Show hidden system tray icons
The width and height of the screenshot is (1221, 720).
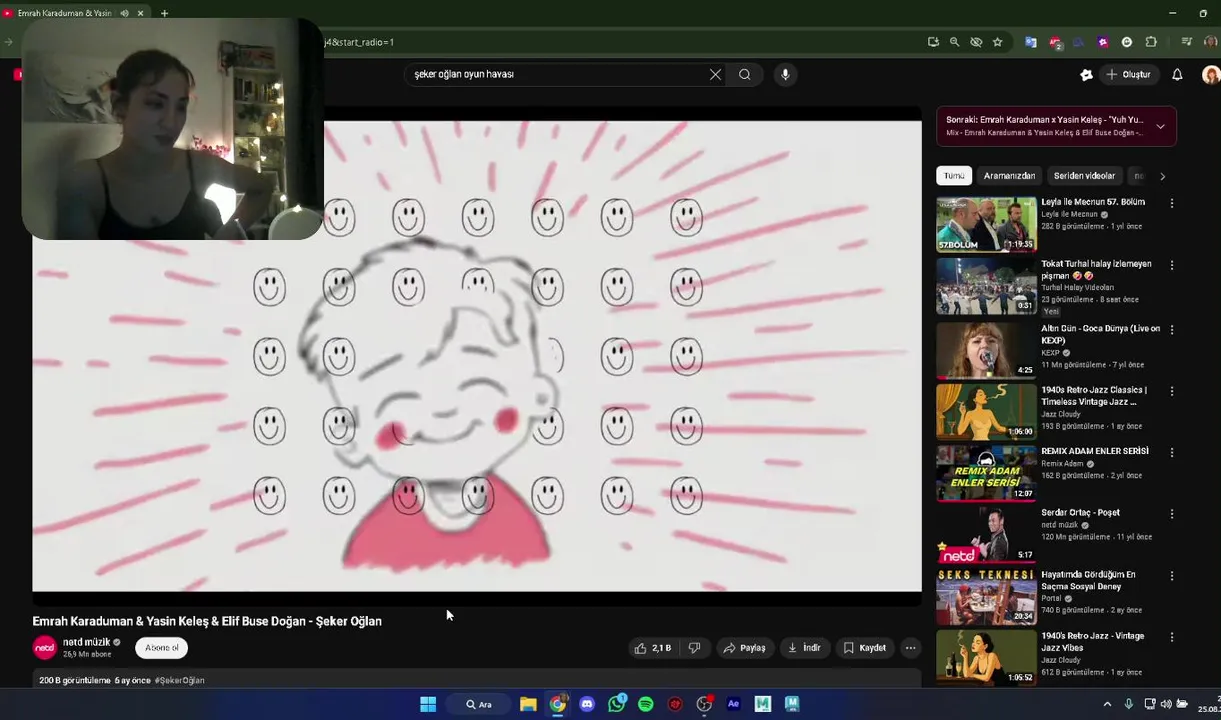click(1107, 704)
